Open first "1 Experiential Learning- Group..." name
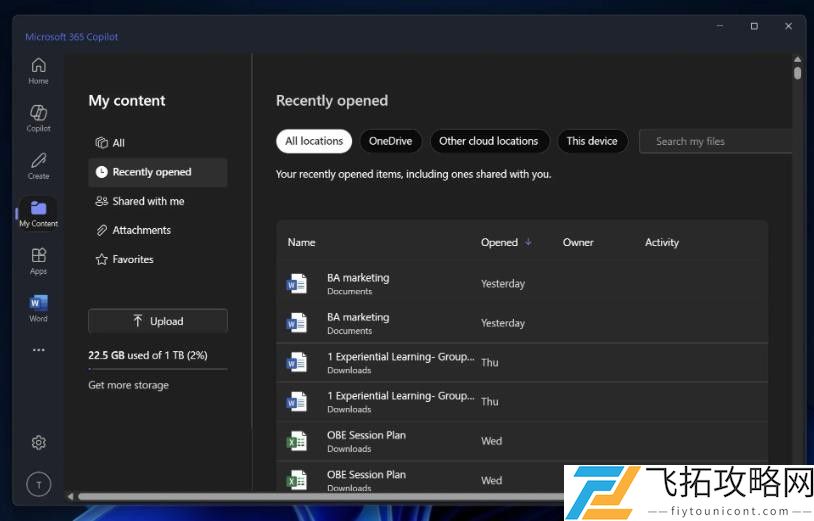The height and width of the screenshot is (521, 814). coord(401,357)
